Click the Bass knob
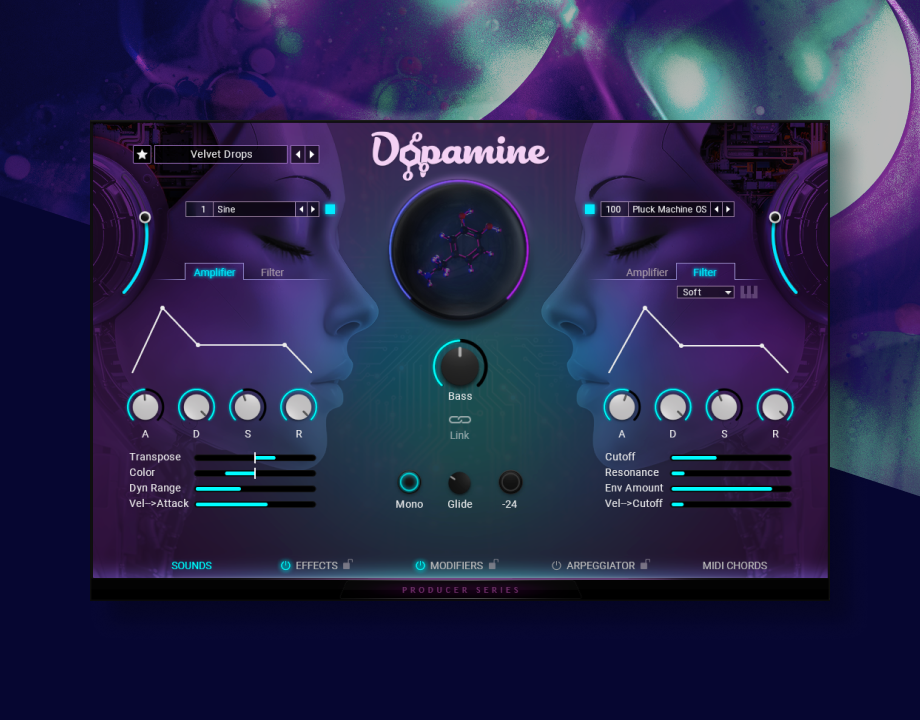920x720 pixels. tap(459, 365)
